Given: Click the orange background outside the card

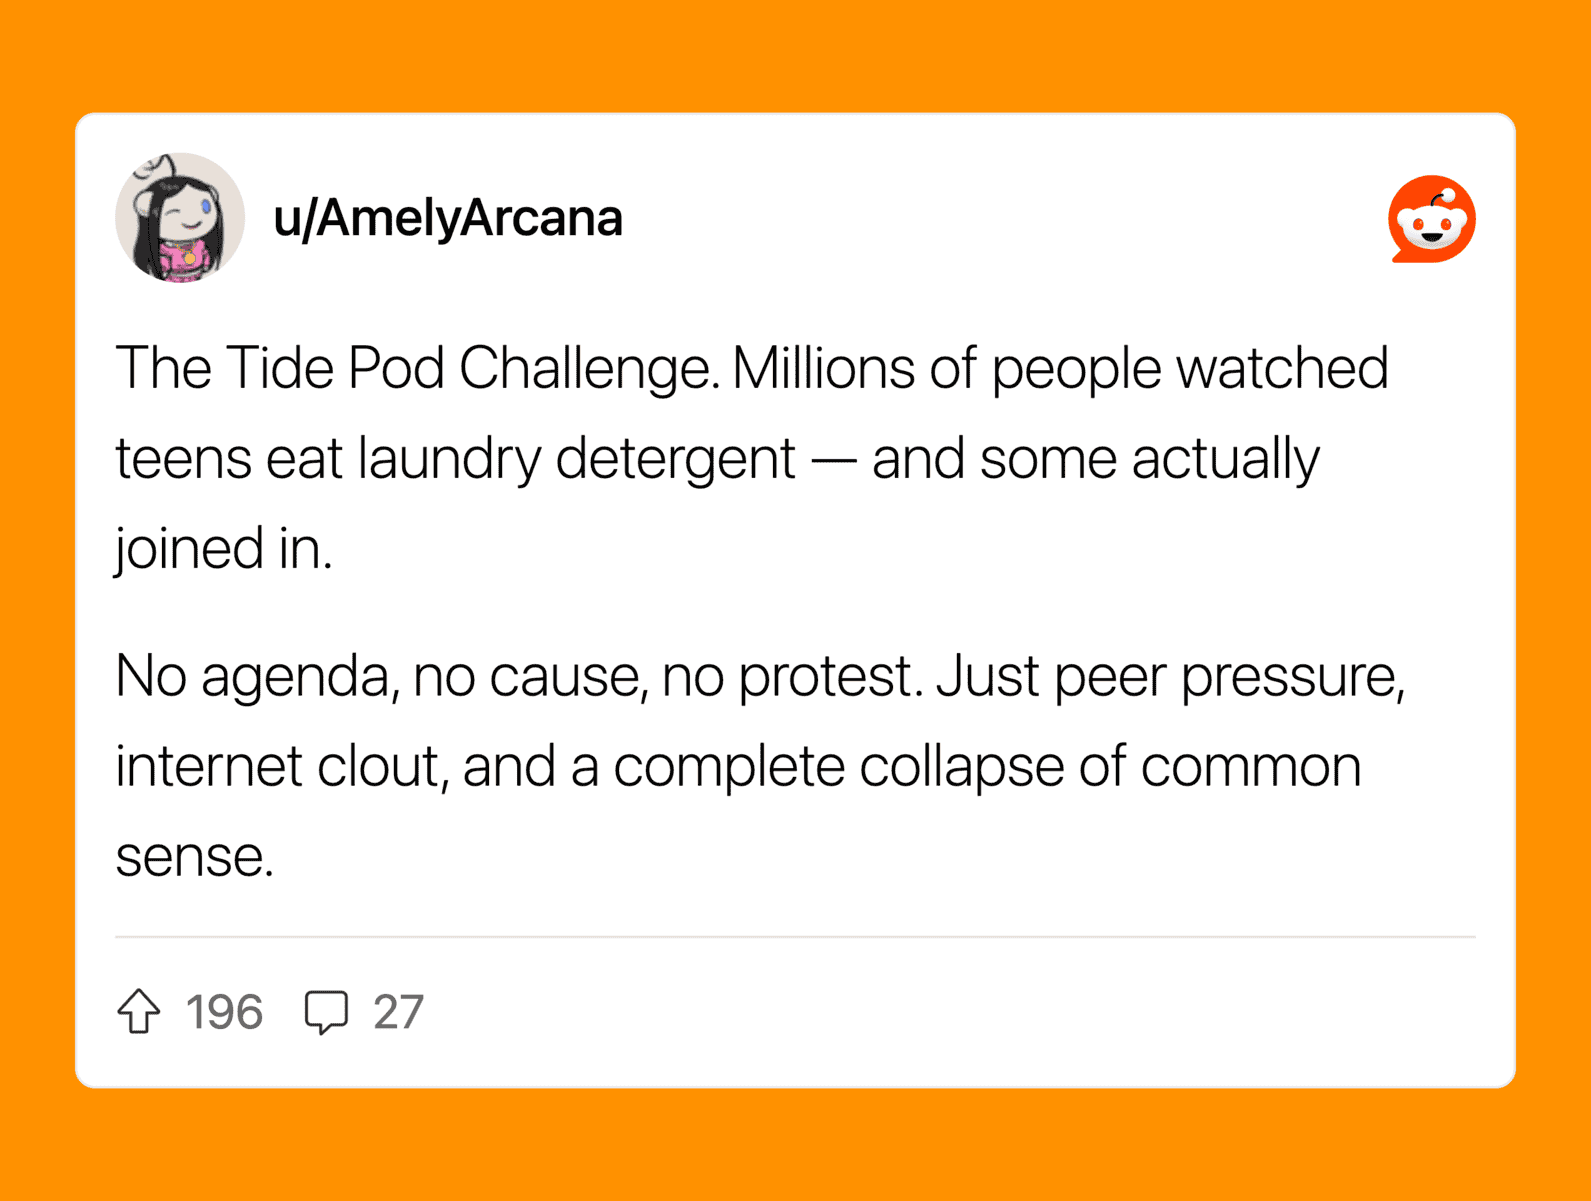Looking at the screenshot, I should 795,55.
